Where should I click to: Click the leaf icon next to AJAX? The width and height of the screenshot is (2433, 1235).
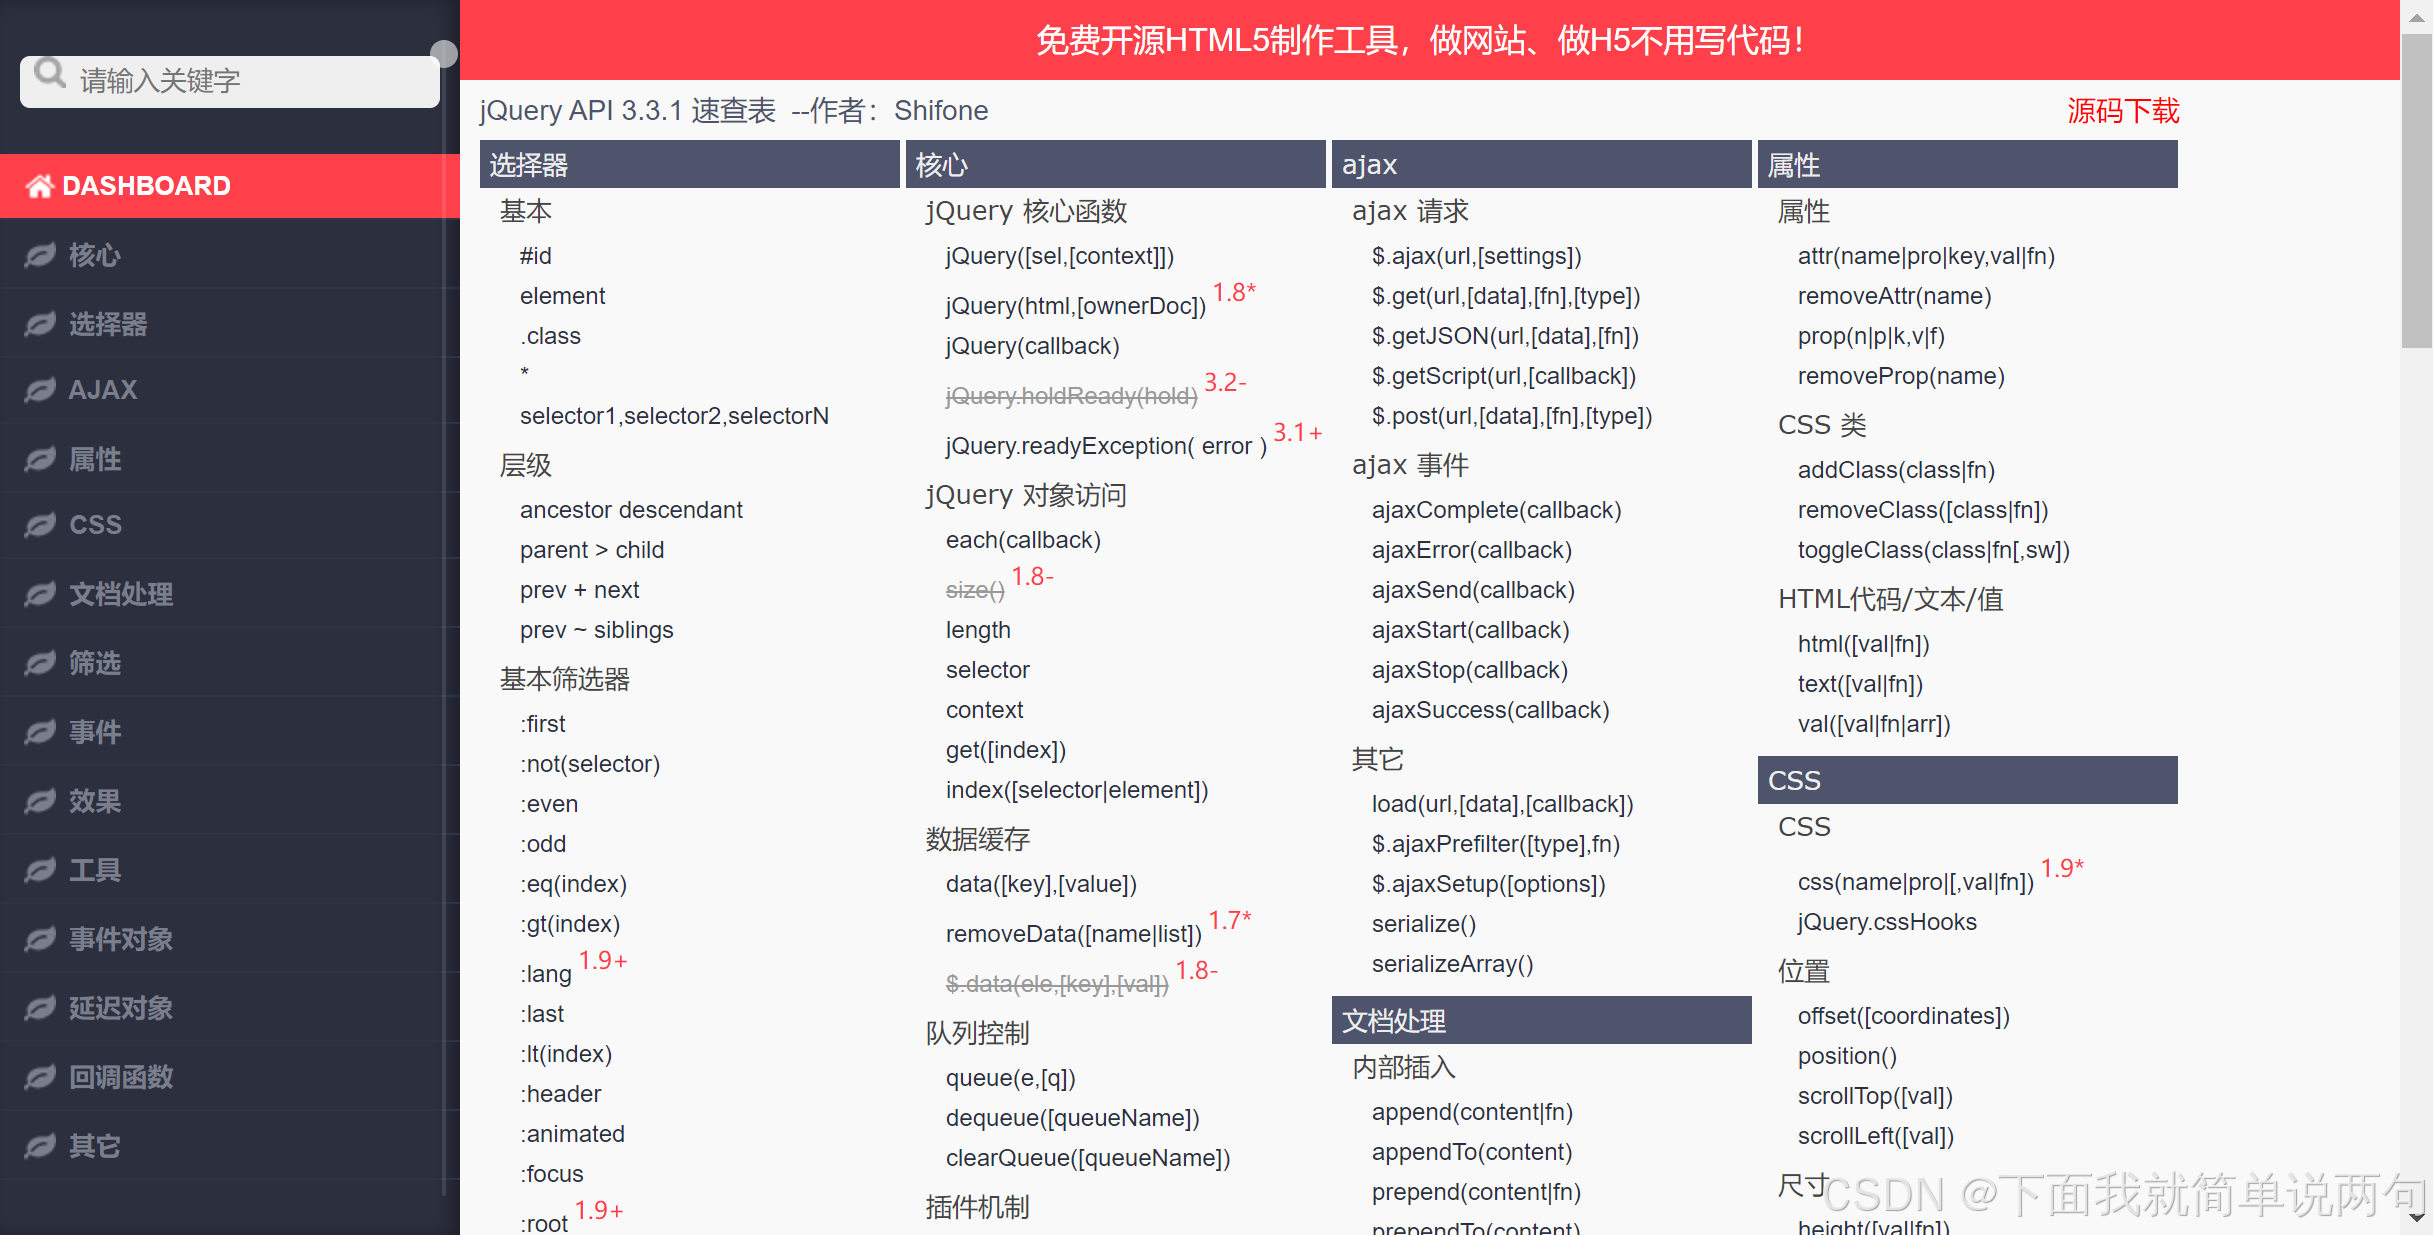point(40,390)
